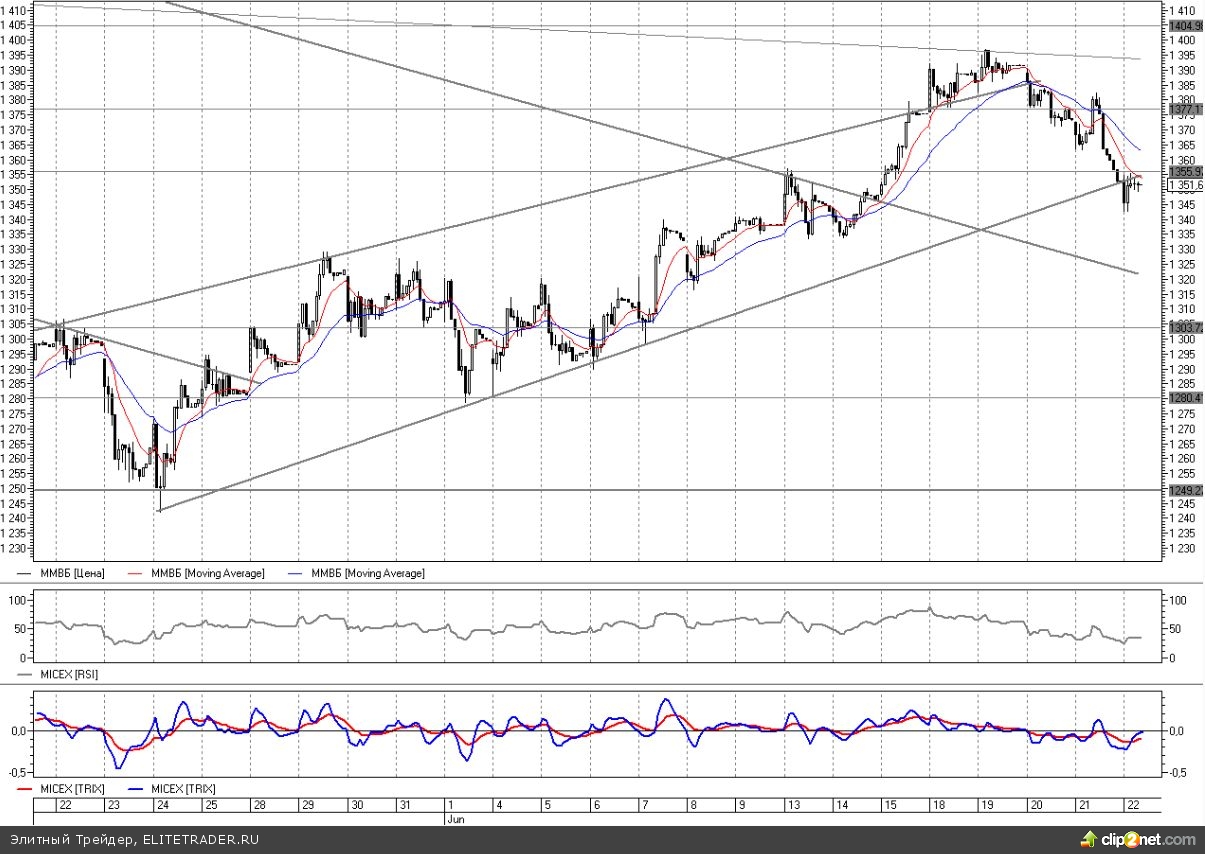Viewport: 1205px width, 854px height.
Task: Click date 28 on the time axis
Action: click(257, 805)
